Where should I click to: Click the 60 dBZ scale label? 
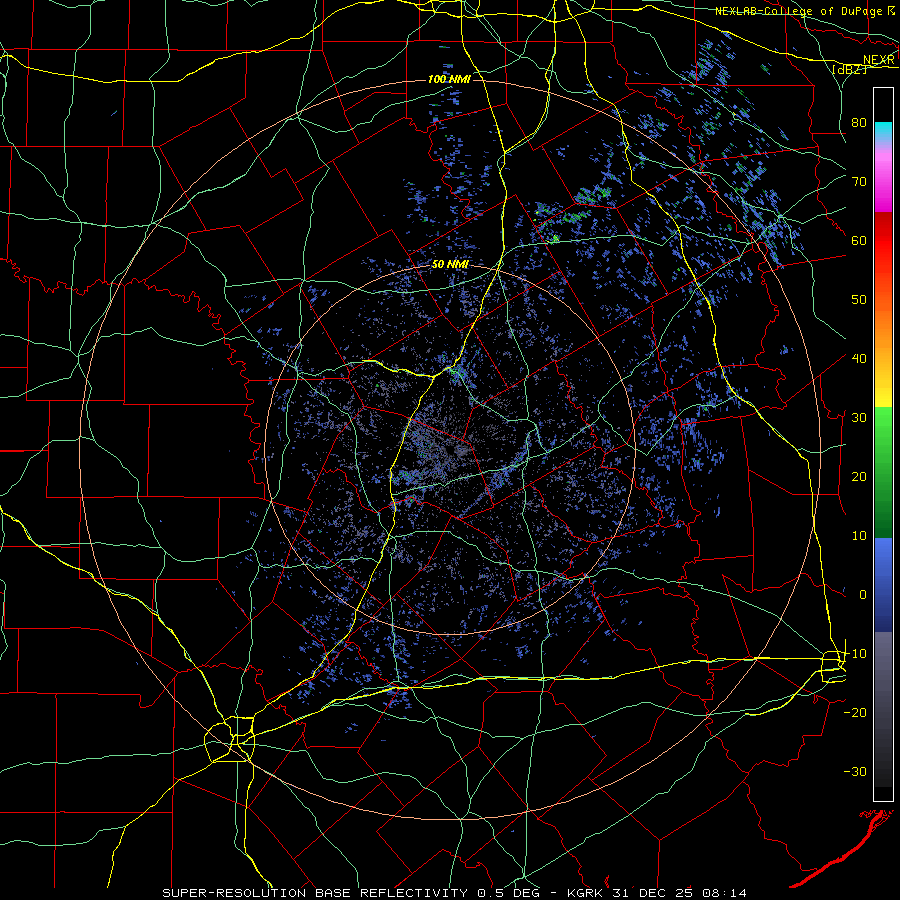coord(859,240)
